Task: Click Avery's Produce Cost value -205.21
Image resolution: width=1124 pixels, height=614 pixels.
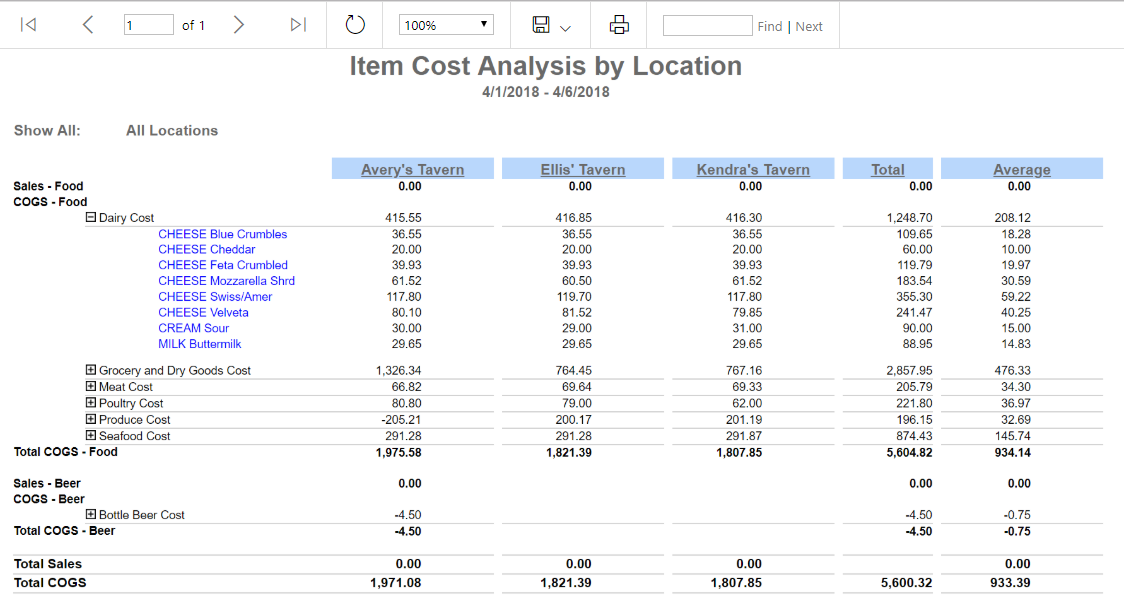Action: [x=401, y=420]
